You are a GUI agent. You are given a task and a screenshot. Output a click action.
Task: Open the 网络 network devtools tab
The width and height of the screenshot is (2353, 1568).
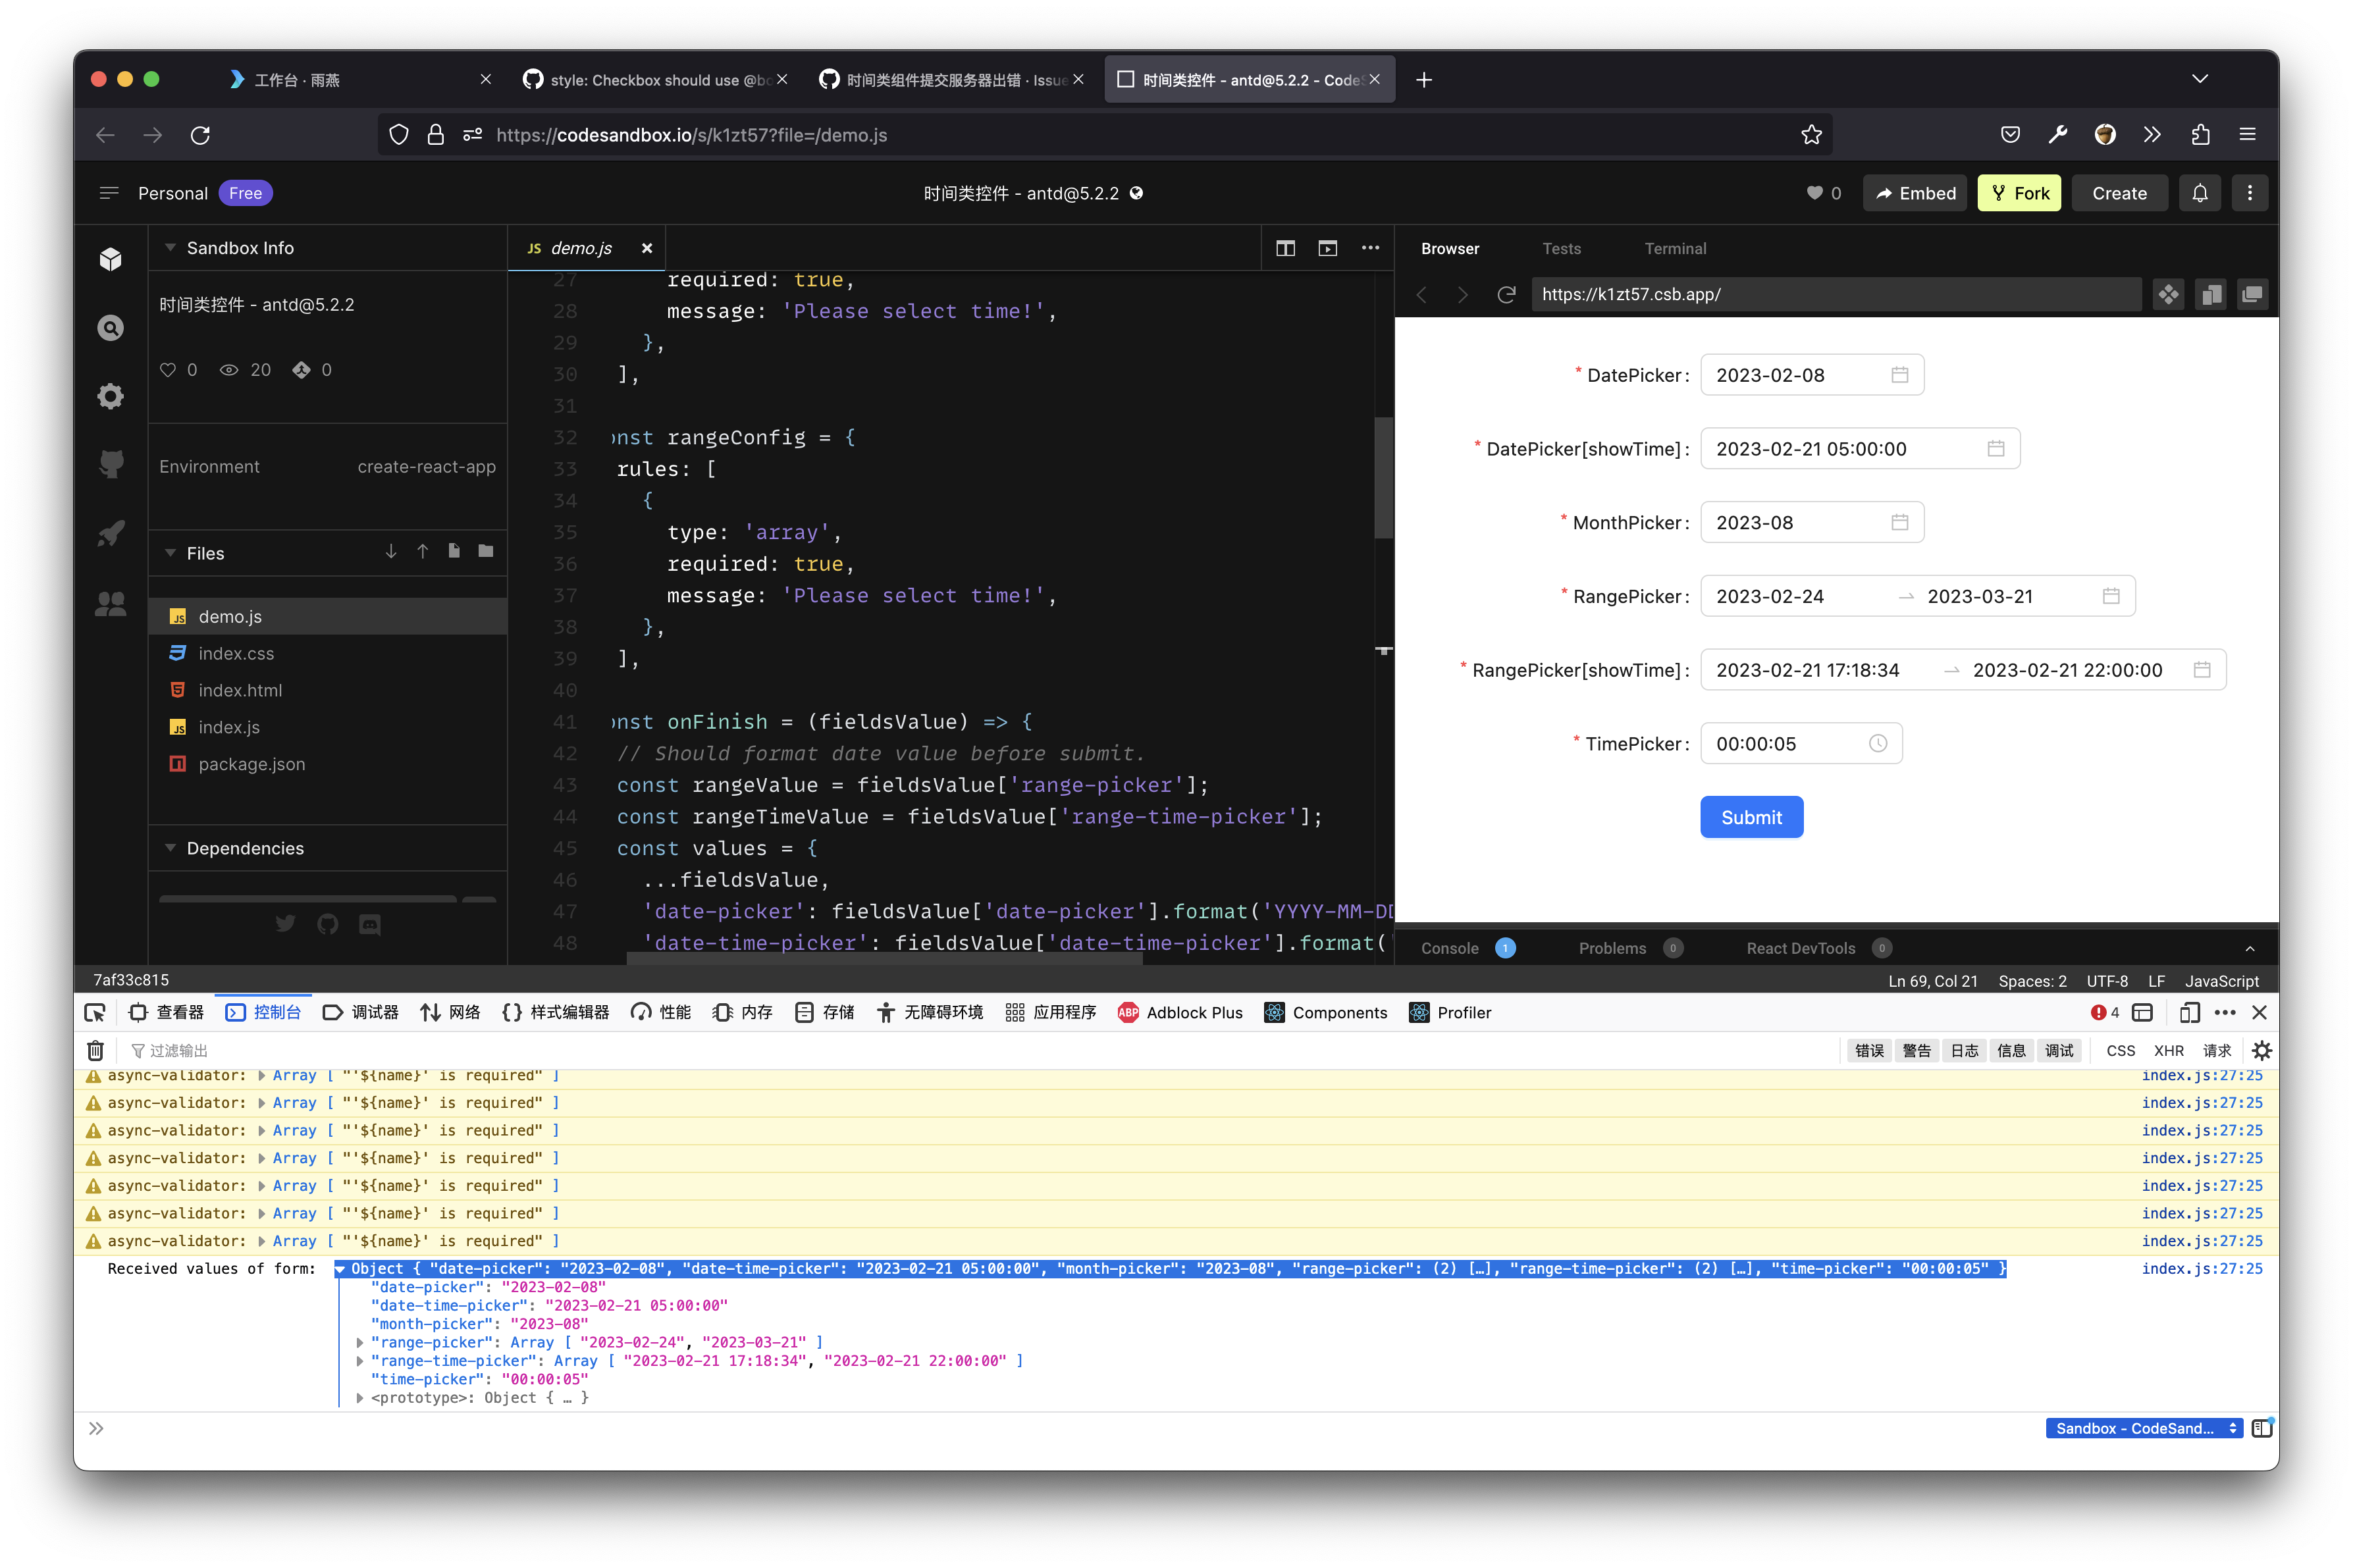tap(450, 1012)
